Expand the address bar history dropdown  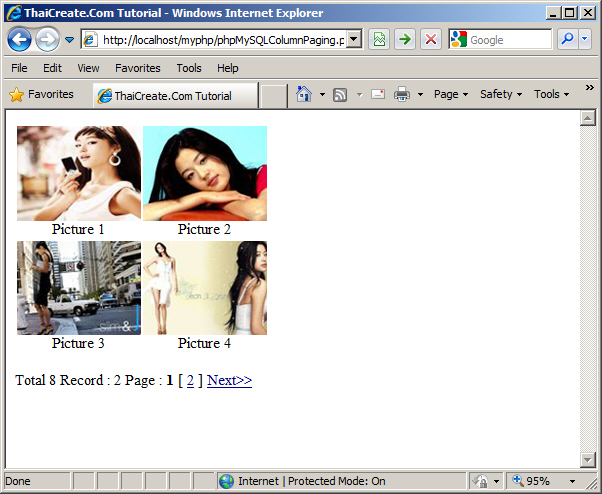pyautogui.click(x=354, y=40)
